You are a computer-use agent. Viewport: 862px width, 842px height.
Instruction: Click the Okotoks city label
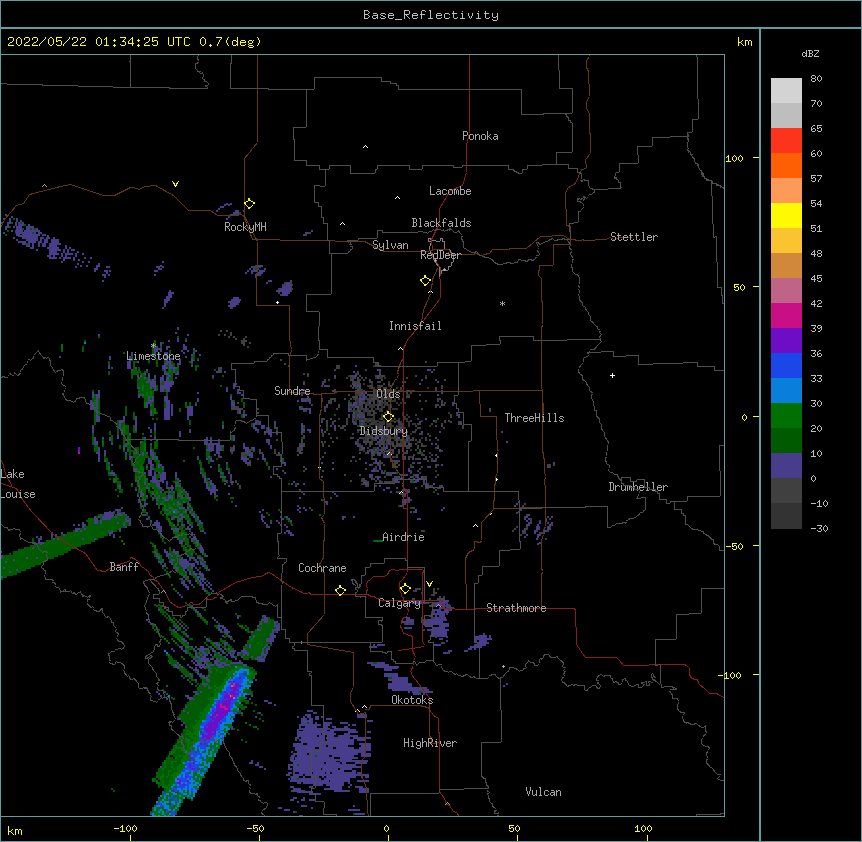tap(412, 700)
